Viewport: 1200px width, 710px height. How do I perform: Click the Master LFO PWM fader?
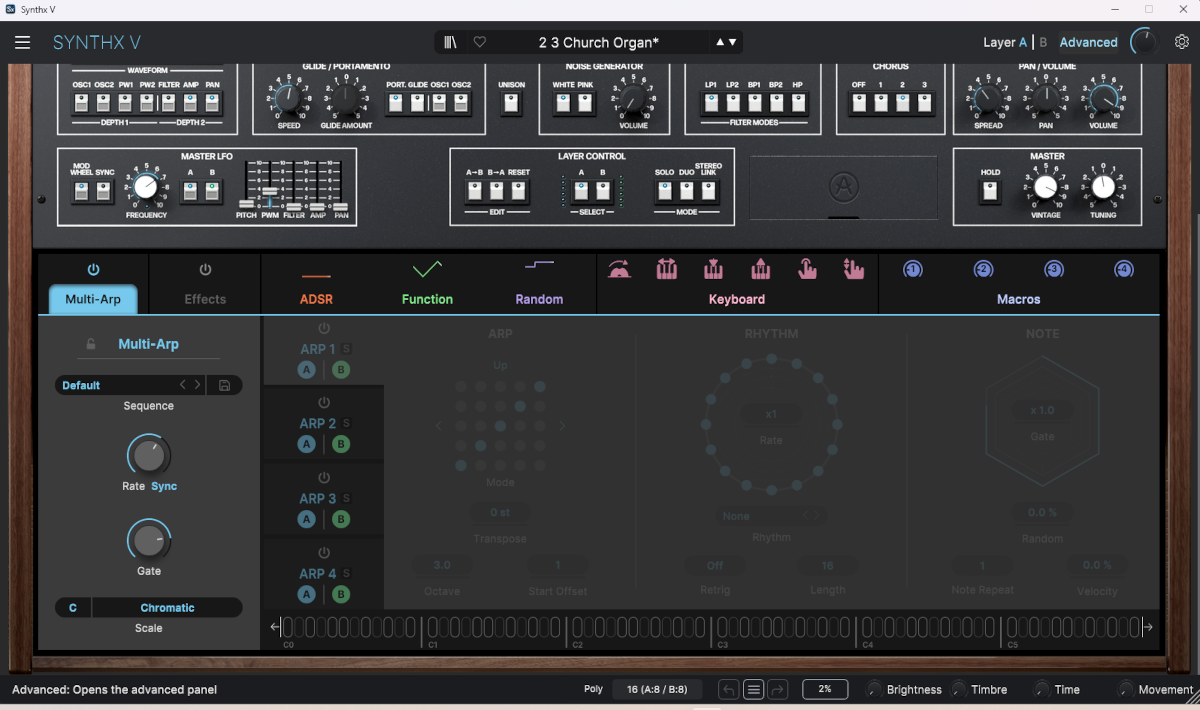click(x=270, y=191)
